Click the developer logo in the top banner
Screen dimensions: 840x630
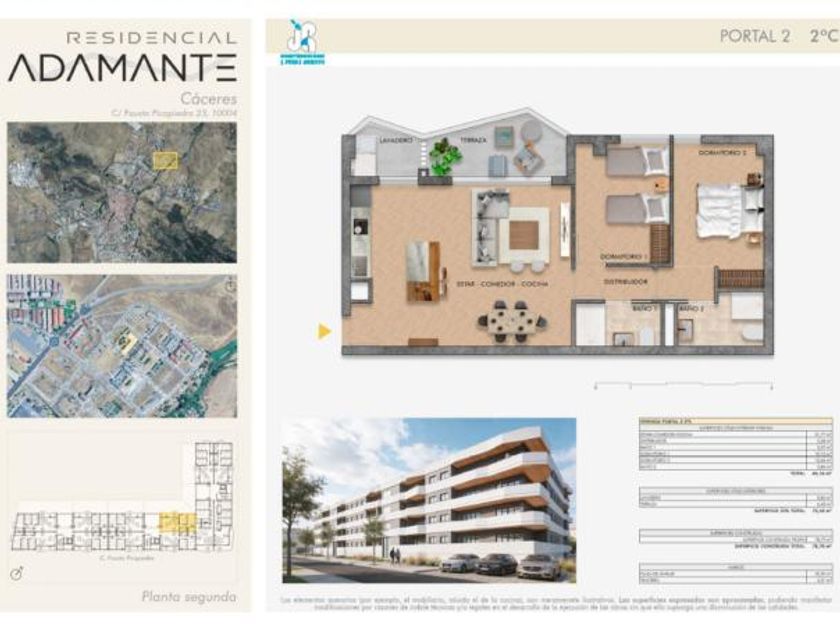coord(303,43)
